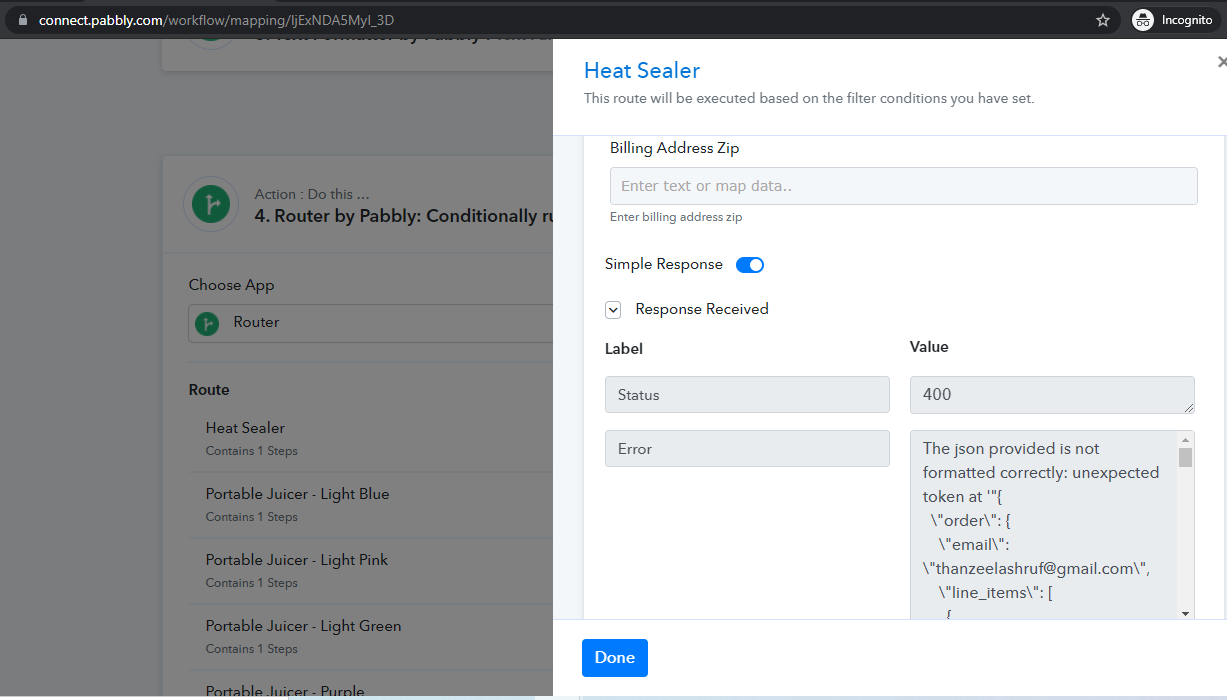1227x700 pixels.
Task: Click the error text area scrollbar thumb
Action: (x=1186, y=457)
